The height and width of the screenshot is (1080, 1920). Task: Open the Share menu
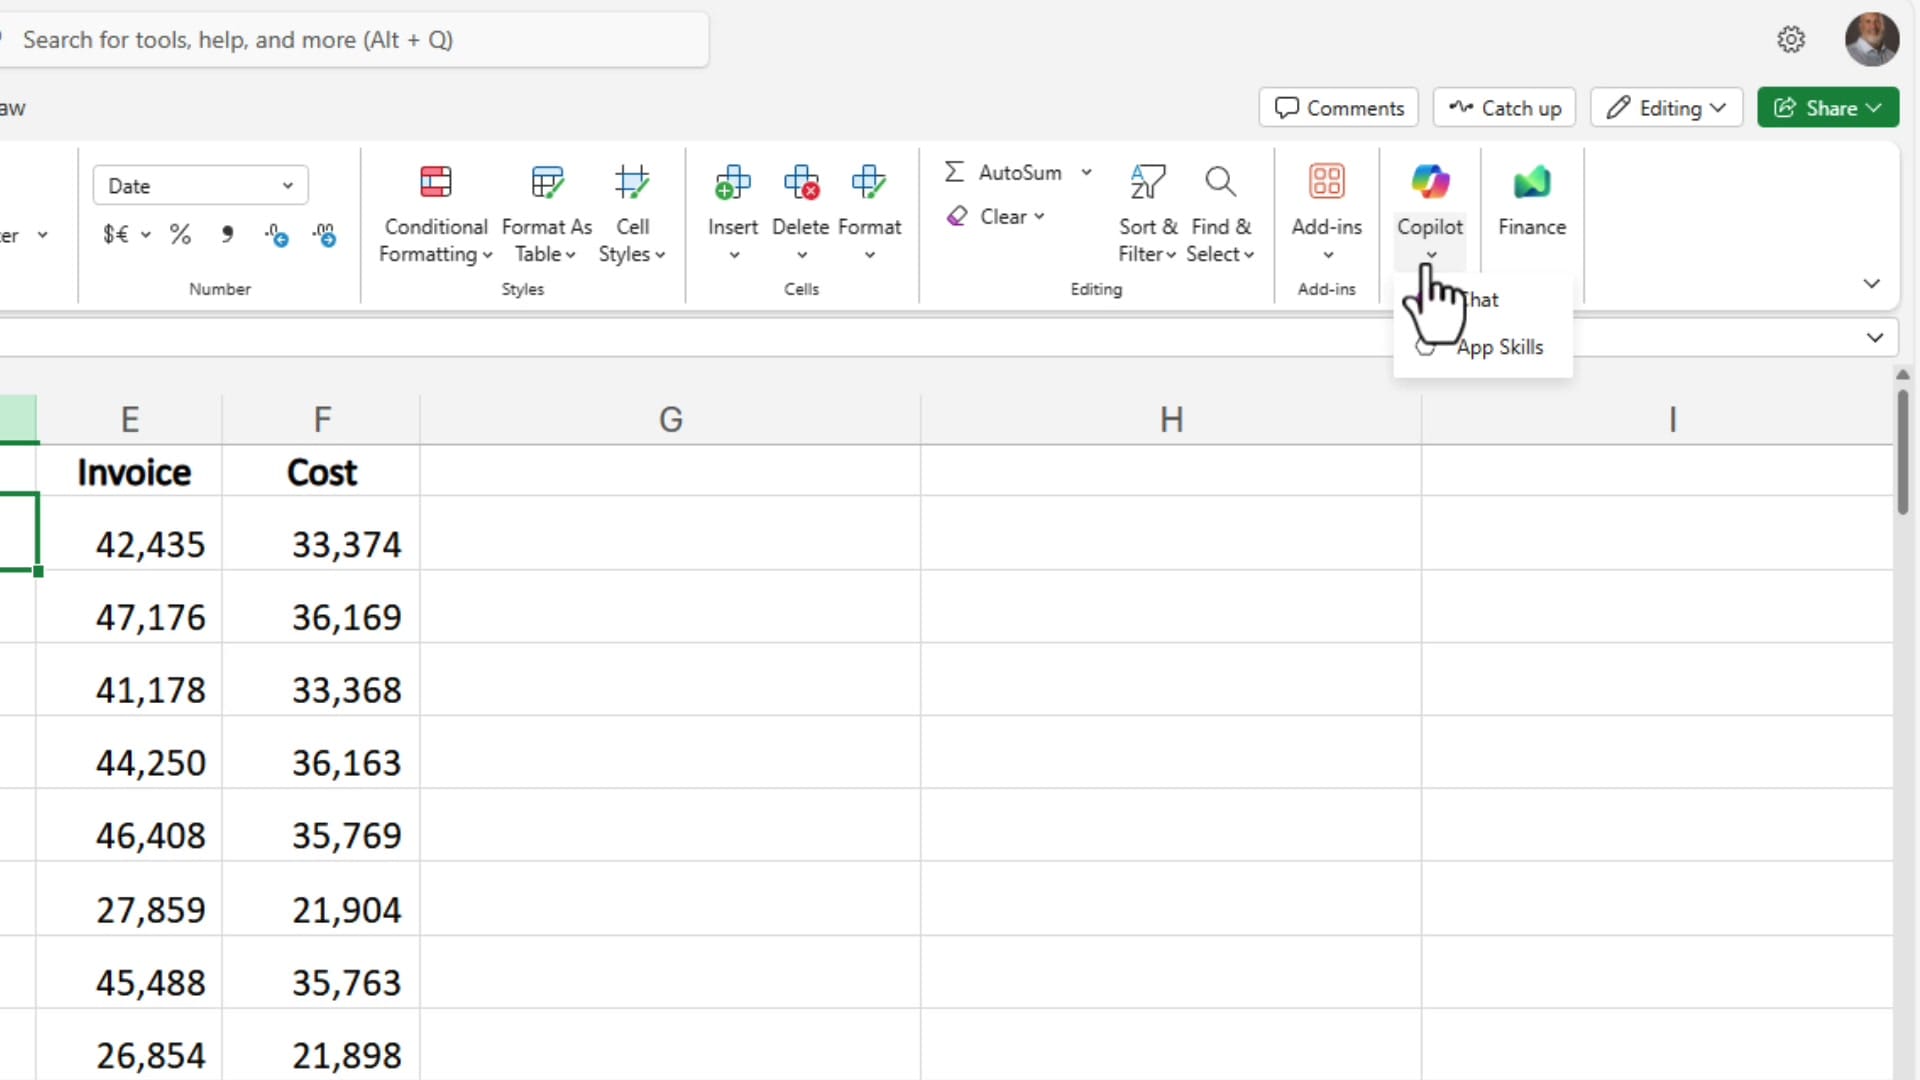tap(1828, 107)
